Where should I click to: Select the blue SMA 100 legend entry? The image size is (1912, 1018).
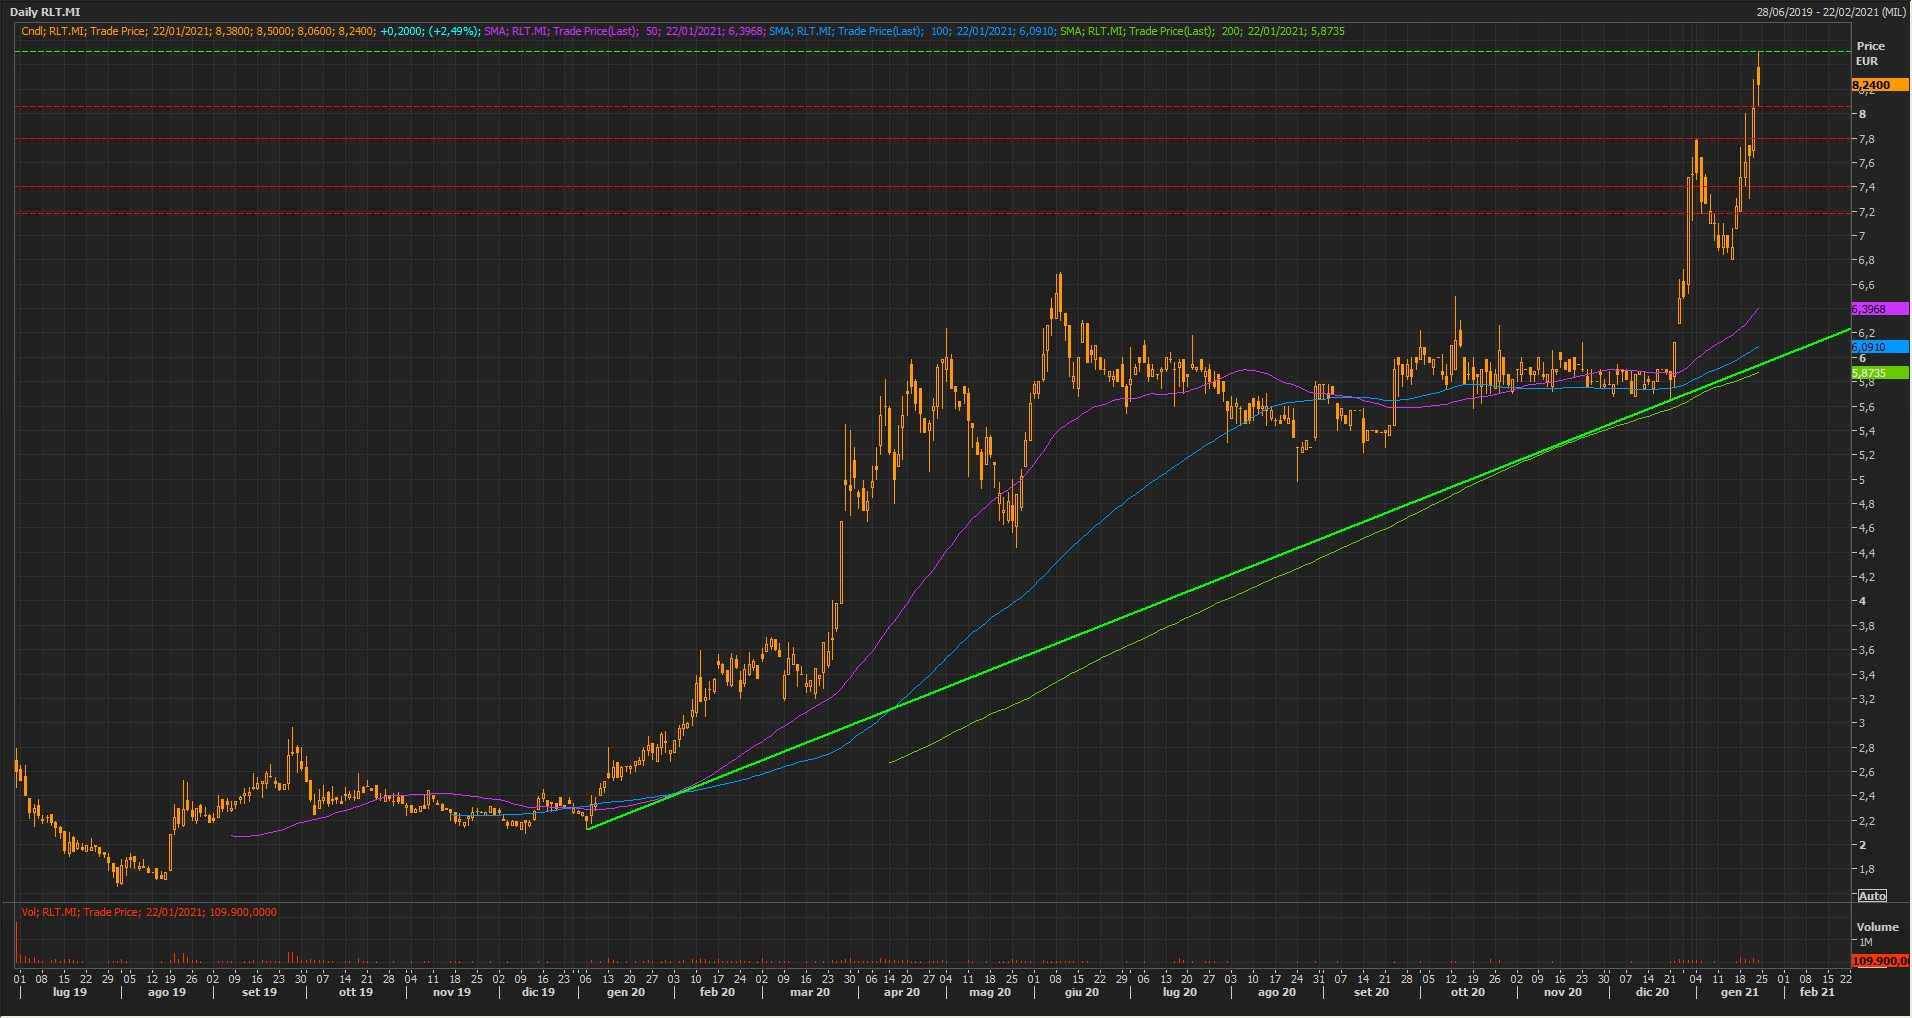tap(913, 31)
